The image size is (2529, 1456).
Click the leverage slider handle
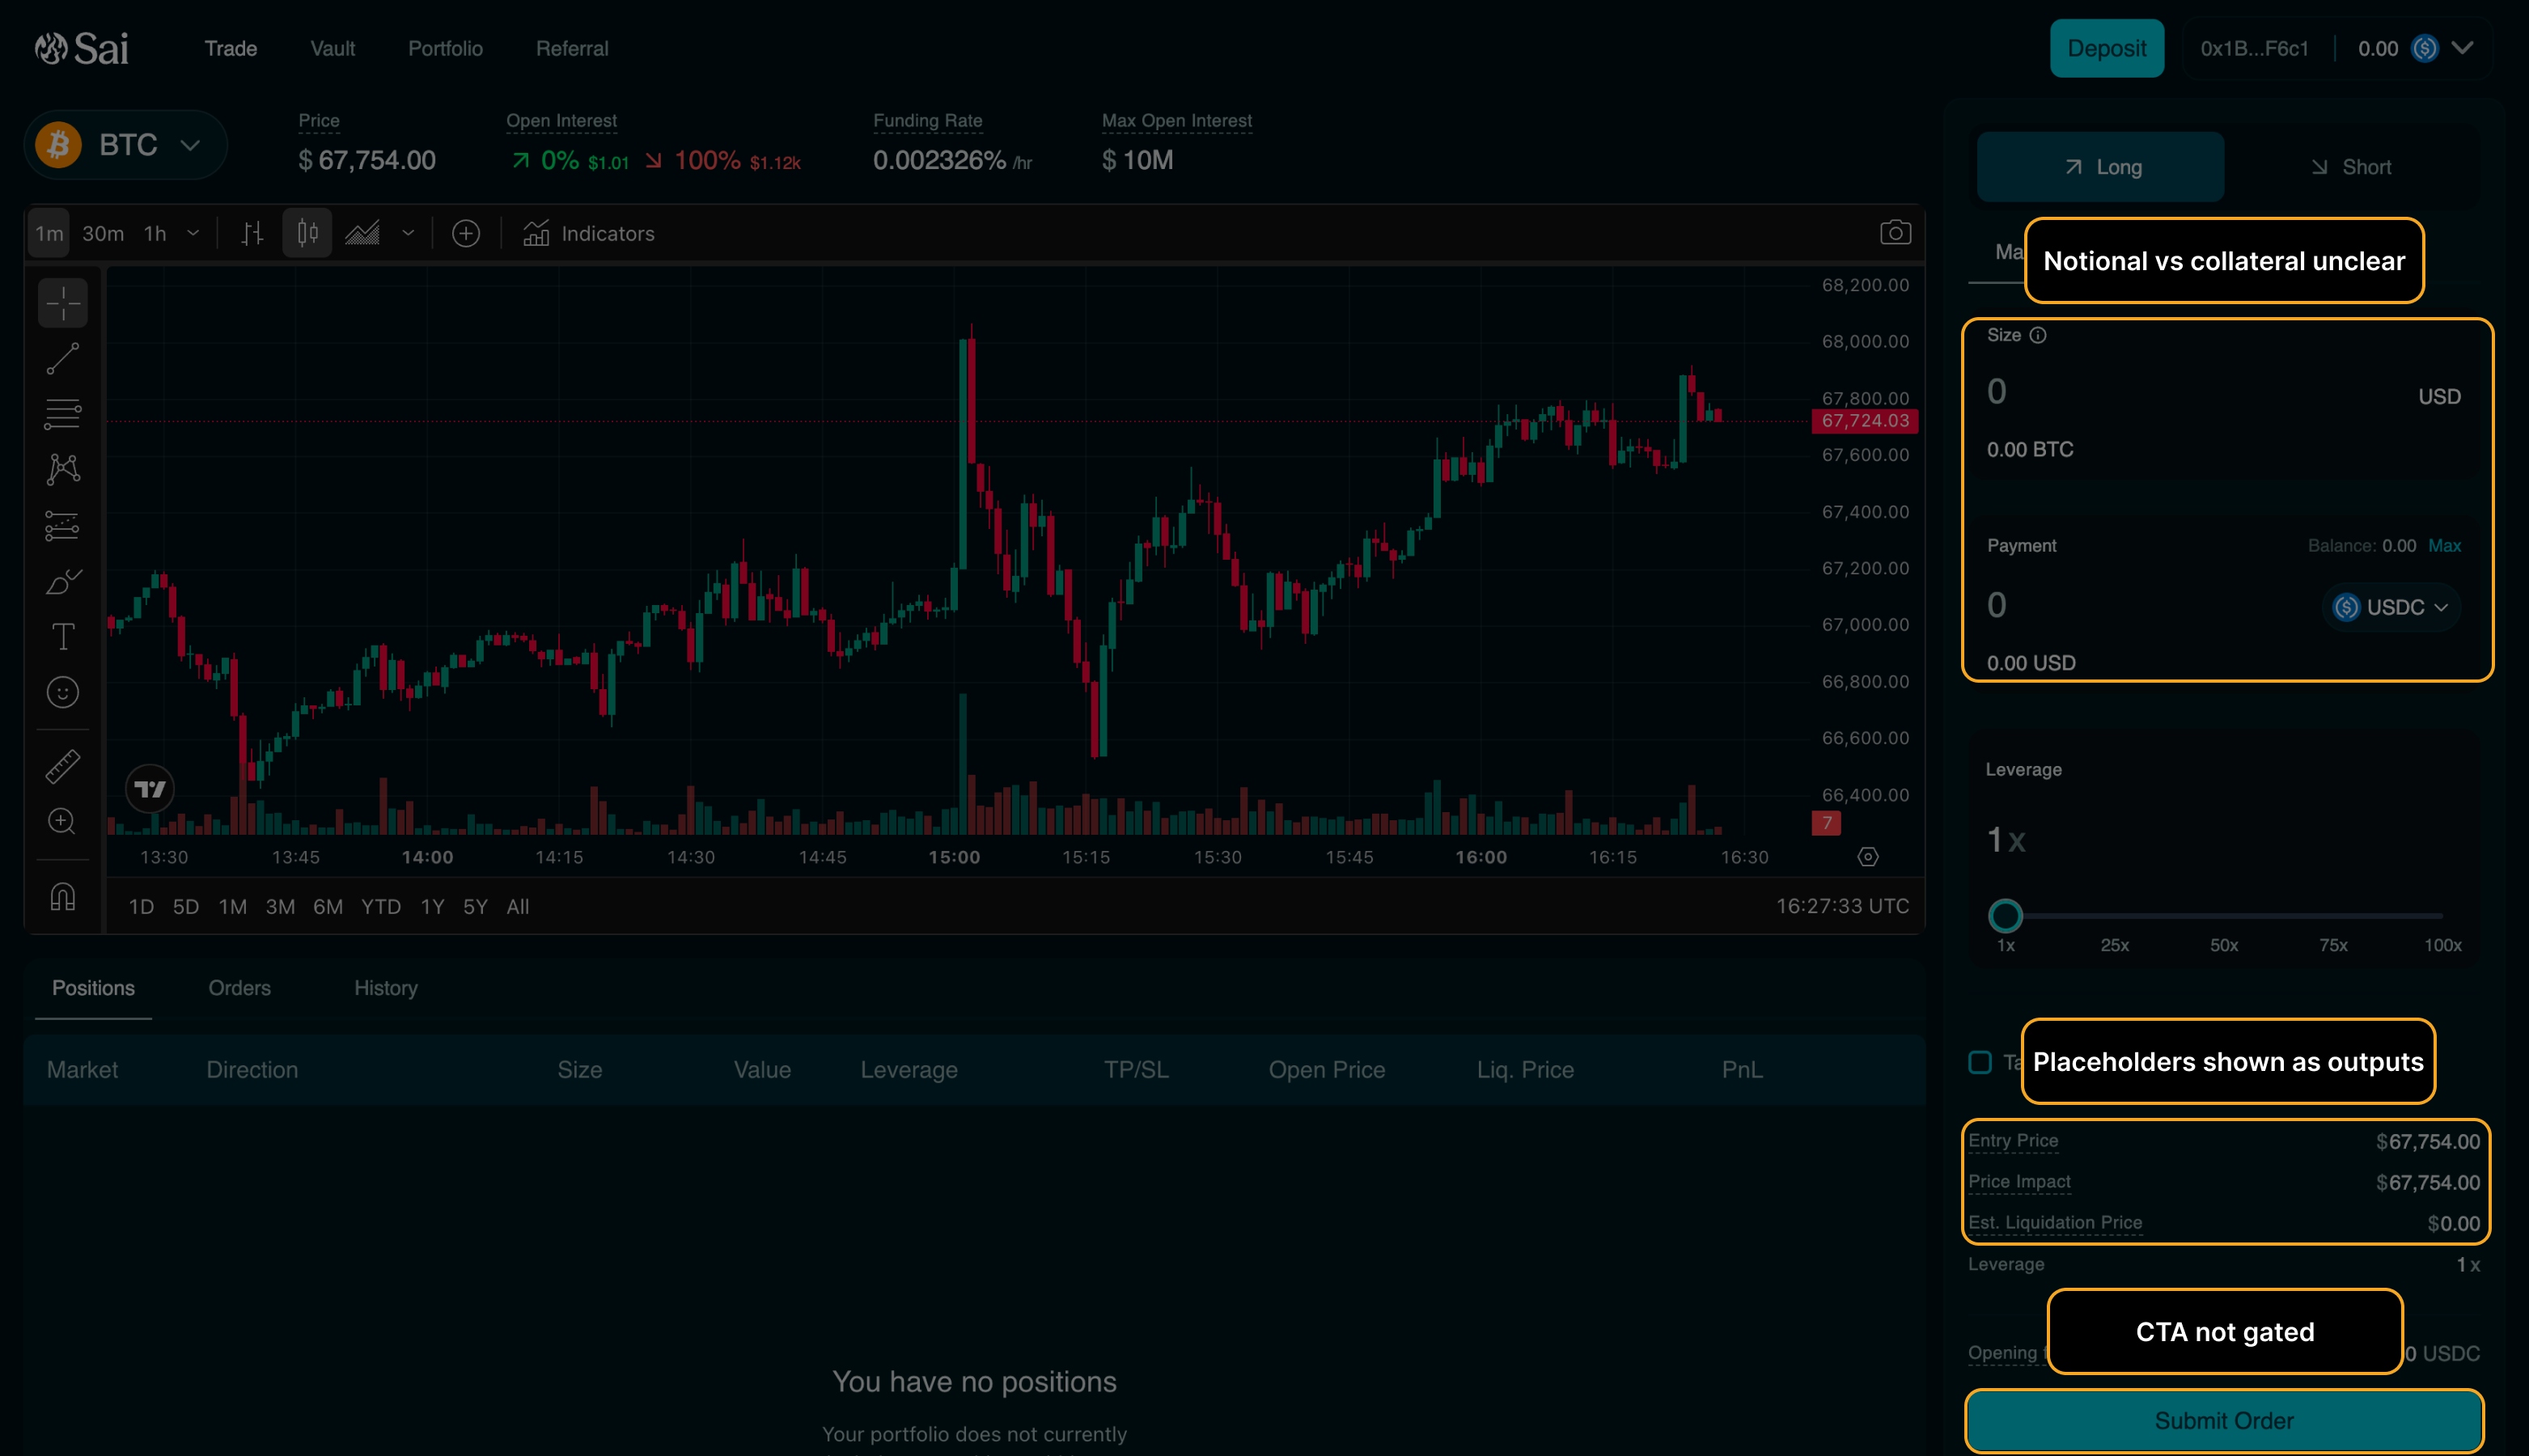click(2005, 915)
